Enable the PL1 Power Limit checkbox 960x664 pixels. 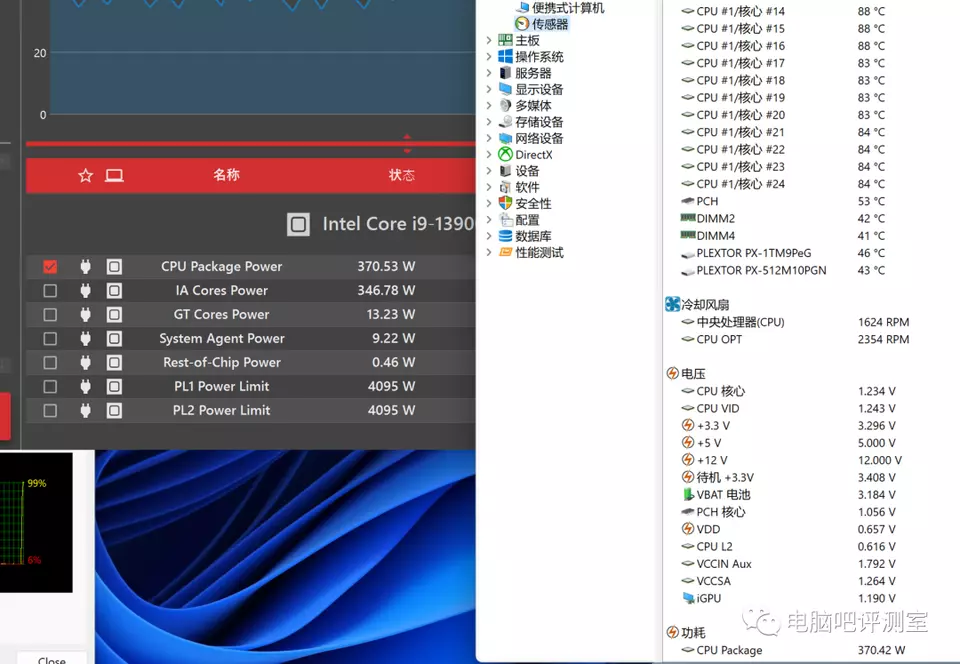point(50,387)
